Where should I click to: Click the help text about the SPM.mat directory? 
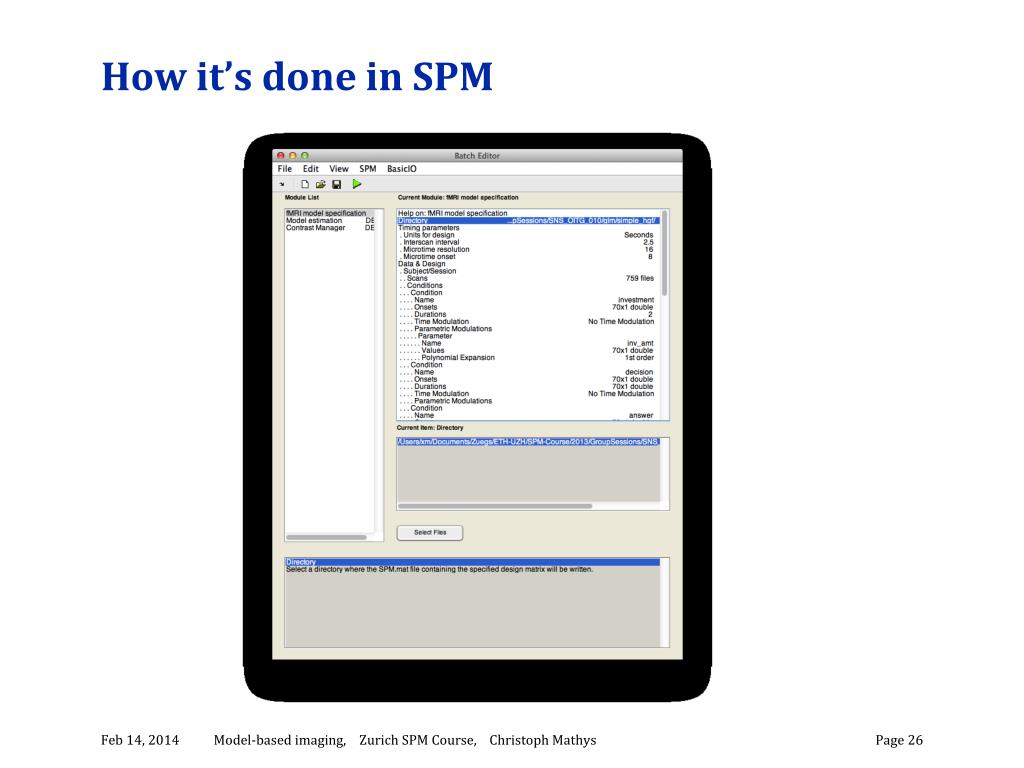point(440,569)
